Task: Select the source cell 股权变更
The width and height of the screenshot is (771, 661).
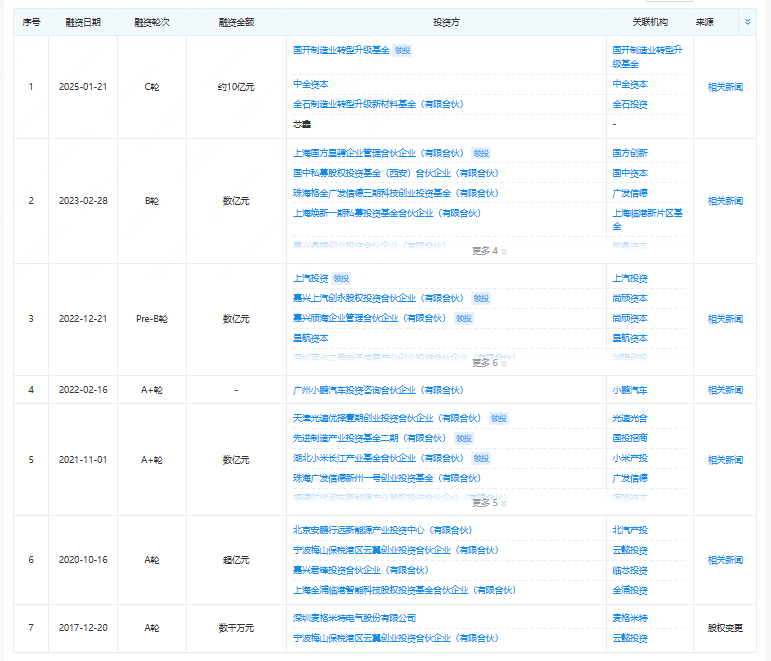Action: click(x=725, y=628)
